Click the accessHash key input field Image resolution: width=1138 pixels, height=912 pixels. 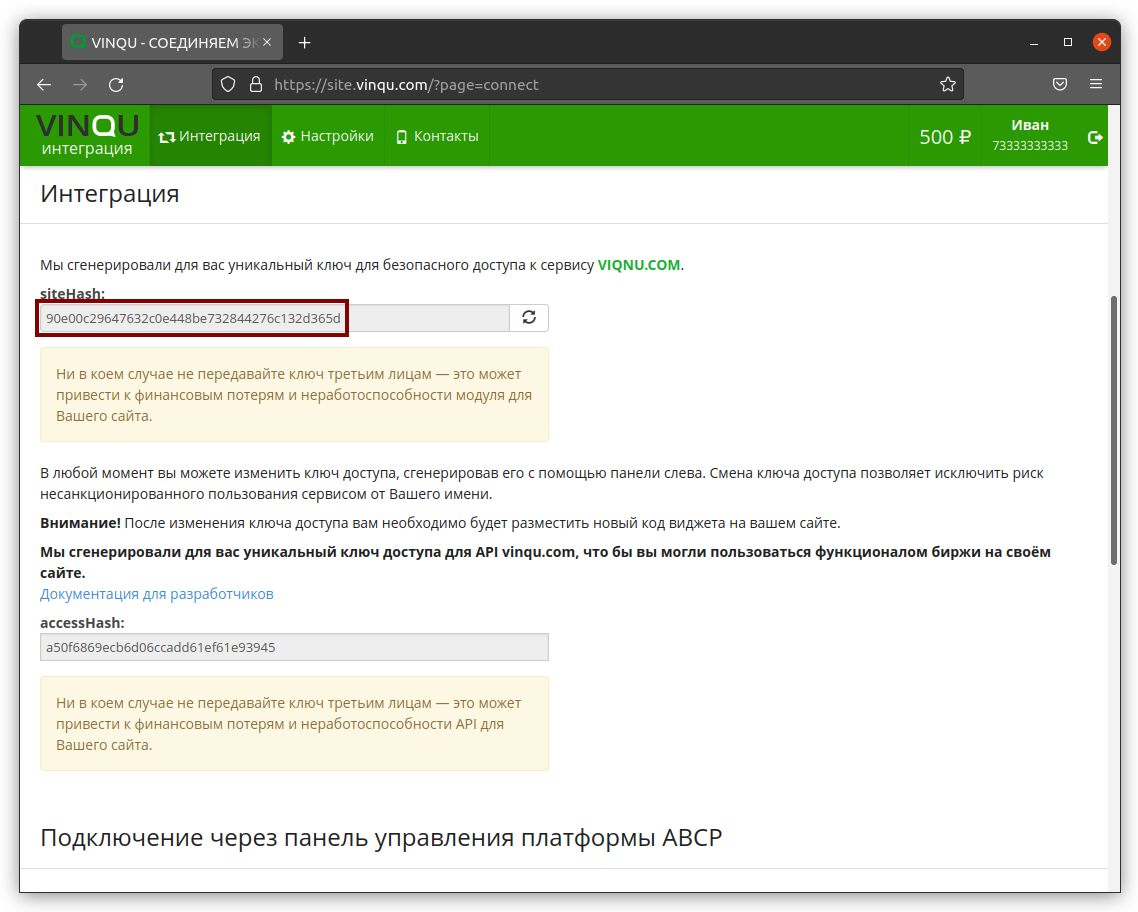point(294,647)
